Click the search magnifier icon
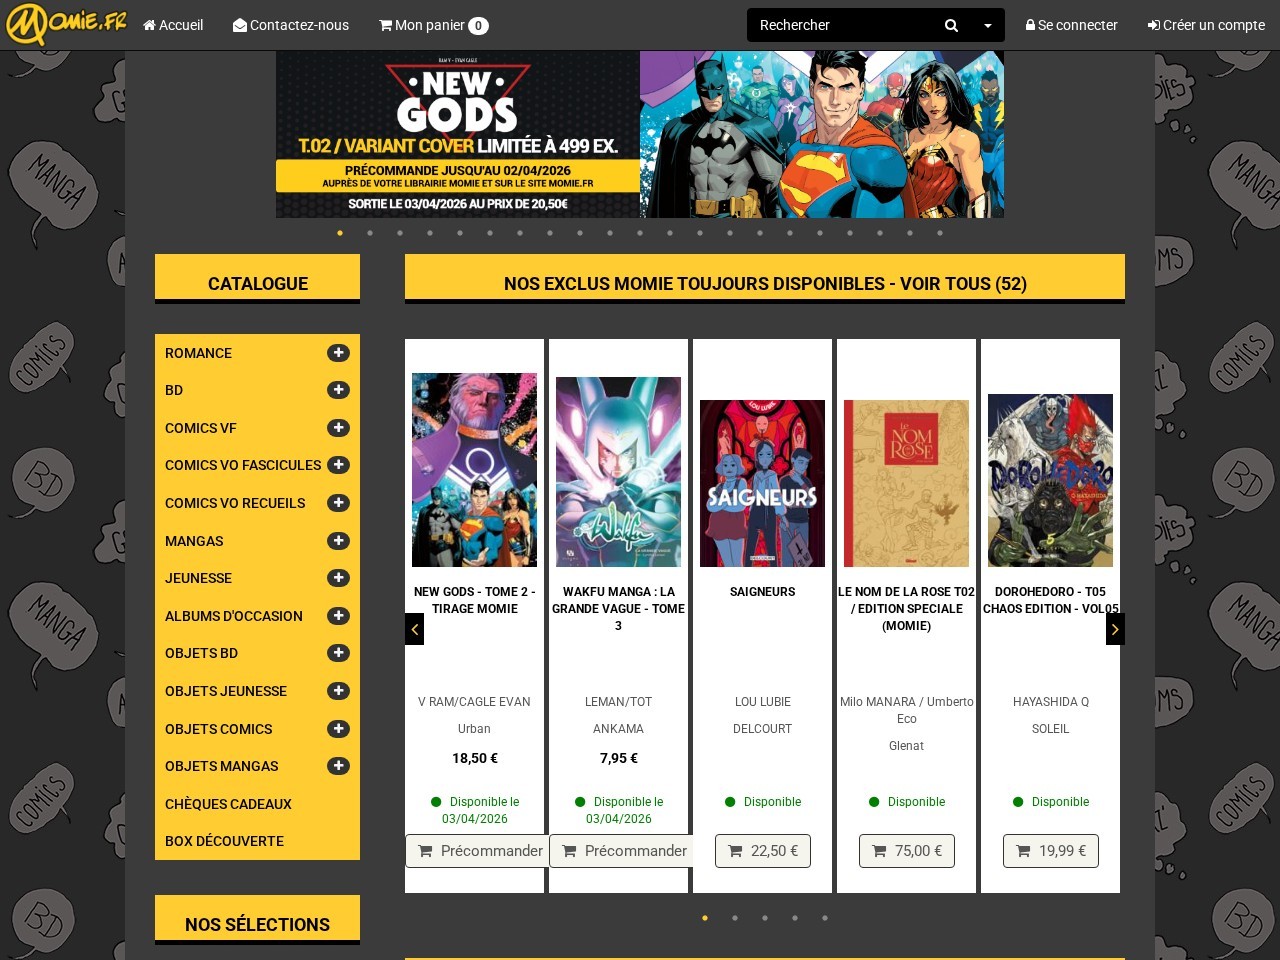The image size is (1280, 960). pyautogui.click(x=951, y=25)
